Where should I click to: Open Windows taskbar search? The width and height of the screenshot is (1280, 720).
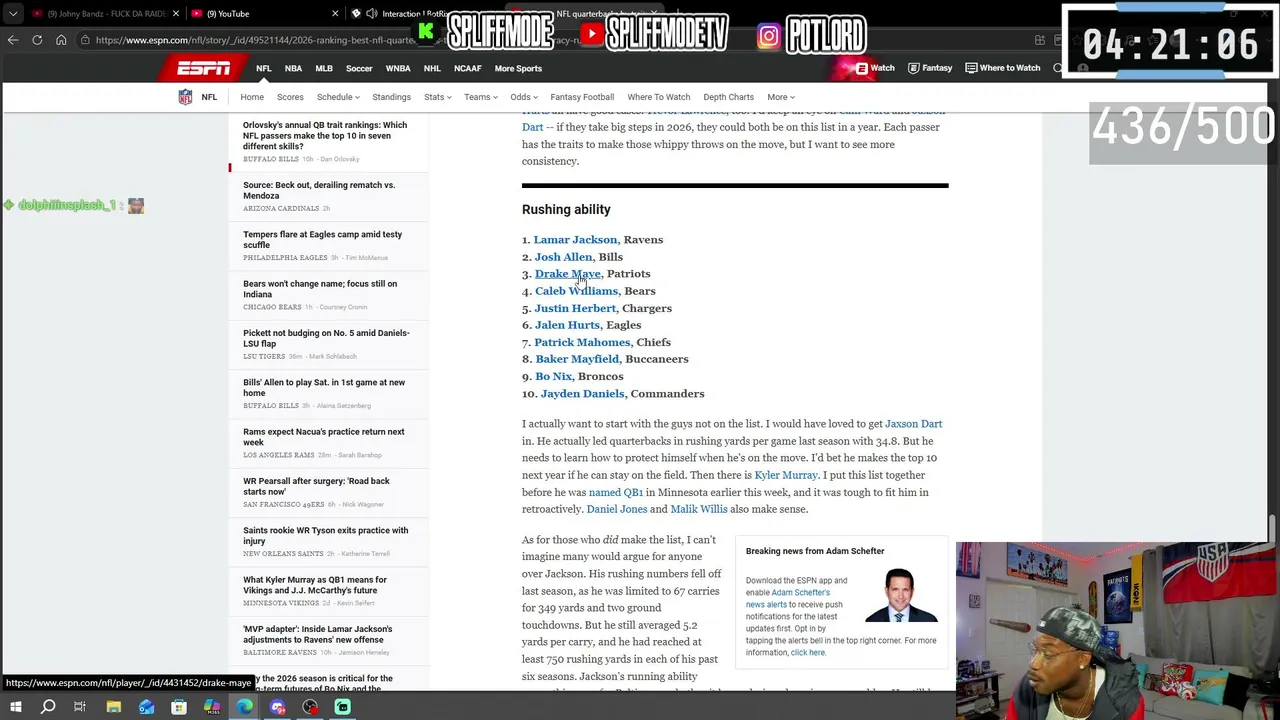pyautogui.click(x=48, y=707)
